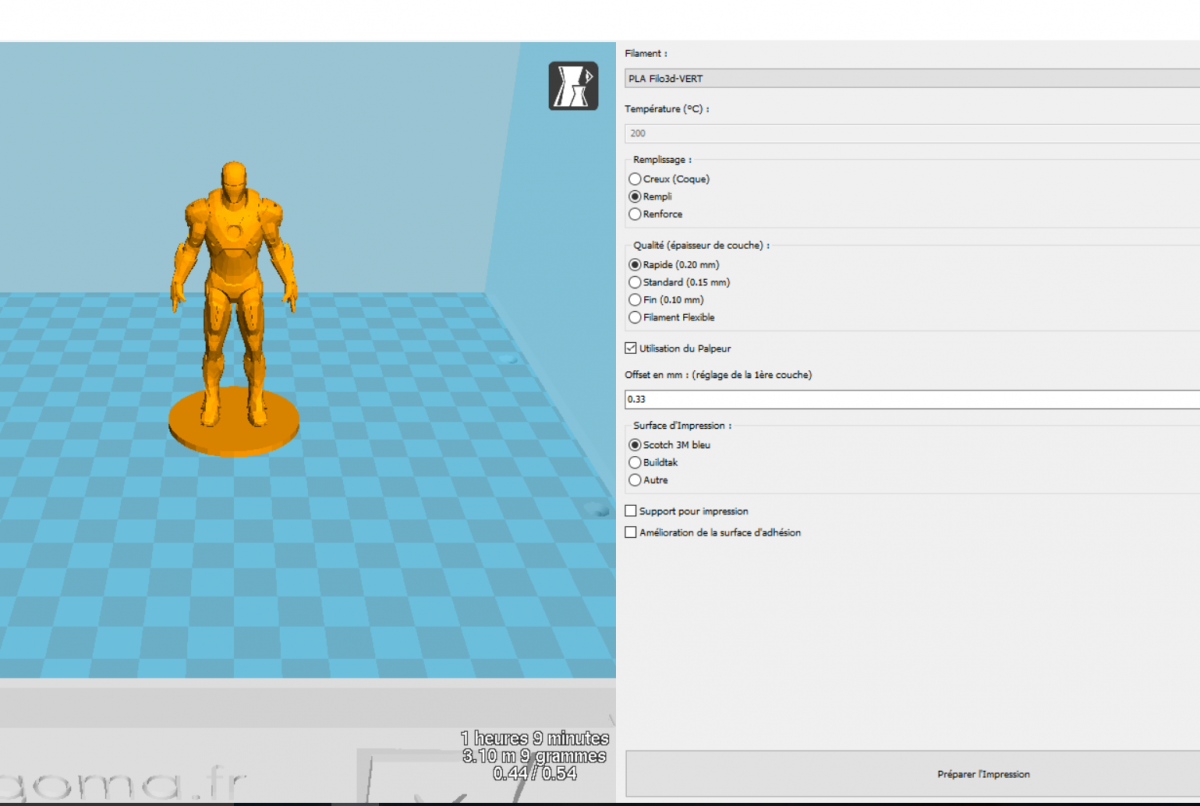Click the 3.10 m 9 grammes text
The width and height of the screenshot is (1200, 806).
coord(535,756)
